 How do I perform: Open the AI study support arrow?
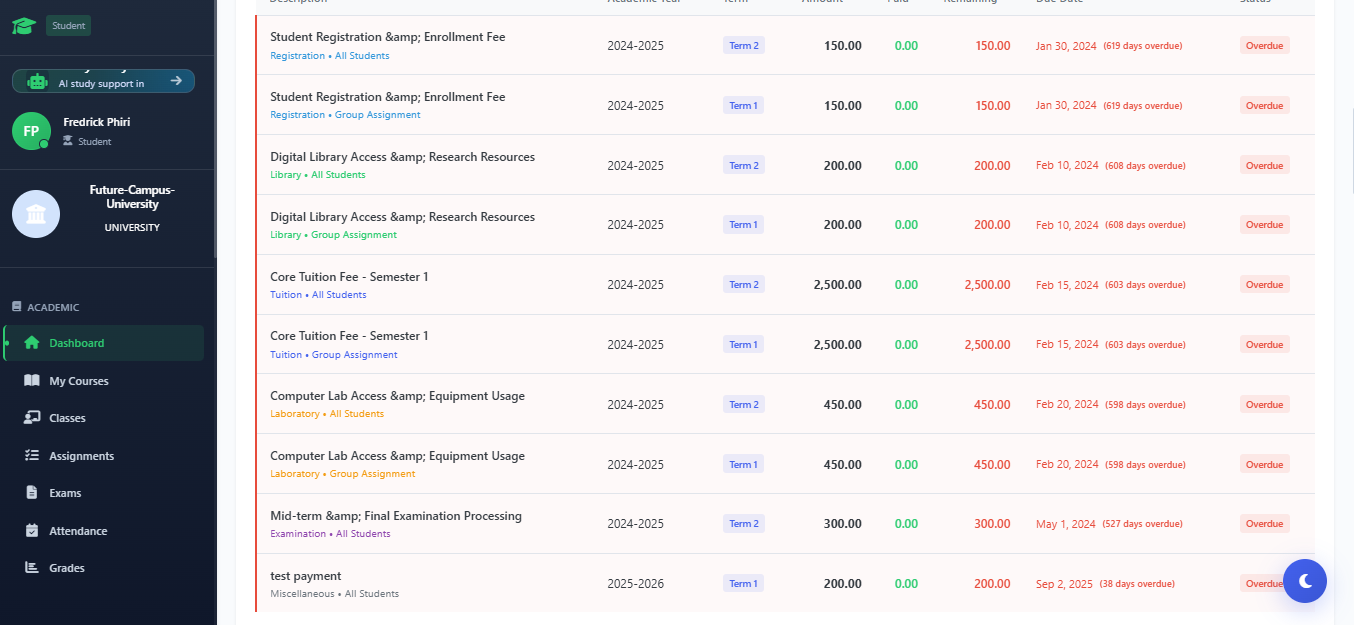click(176, 81)
